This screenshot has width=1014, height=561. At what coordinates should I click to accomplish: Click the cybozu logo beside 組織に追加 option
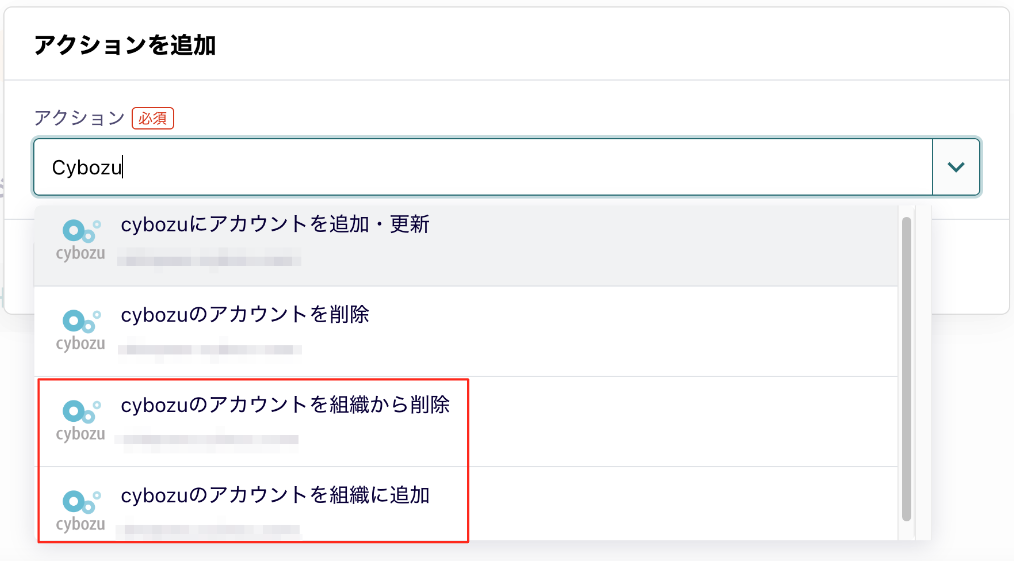(81, 510)
